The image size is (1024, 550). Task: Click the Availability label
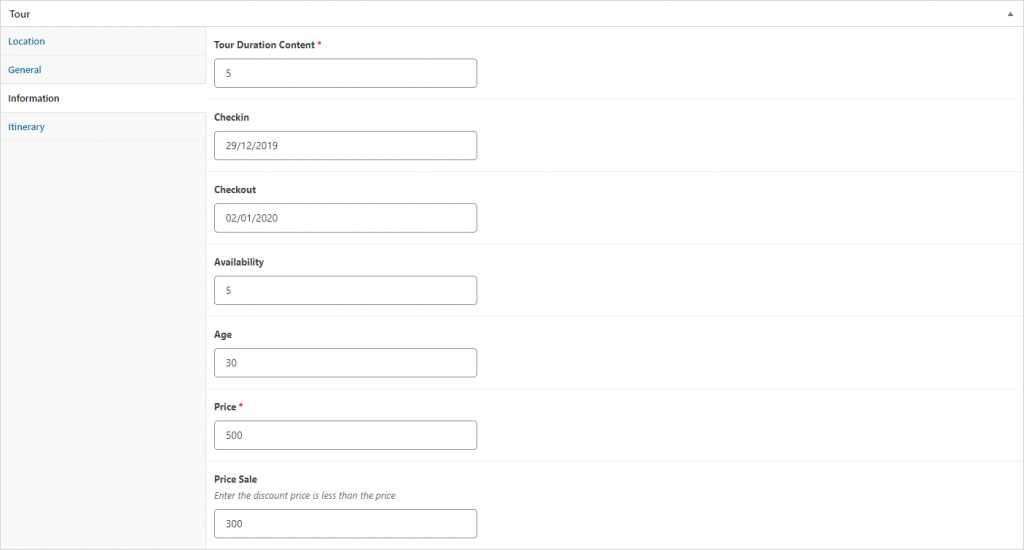(239, 262)
